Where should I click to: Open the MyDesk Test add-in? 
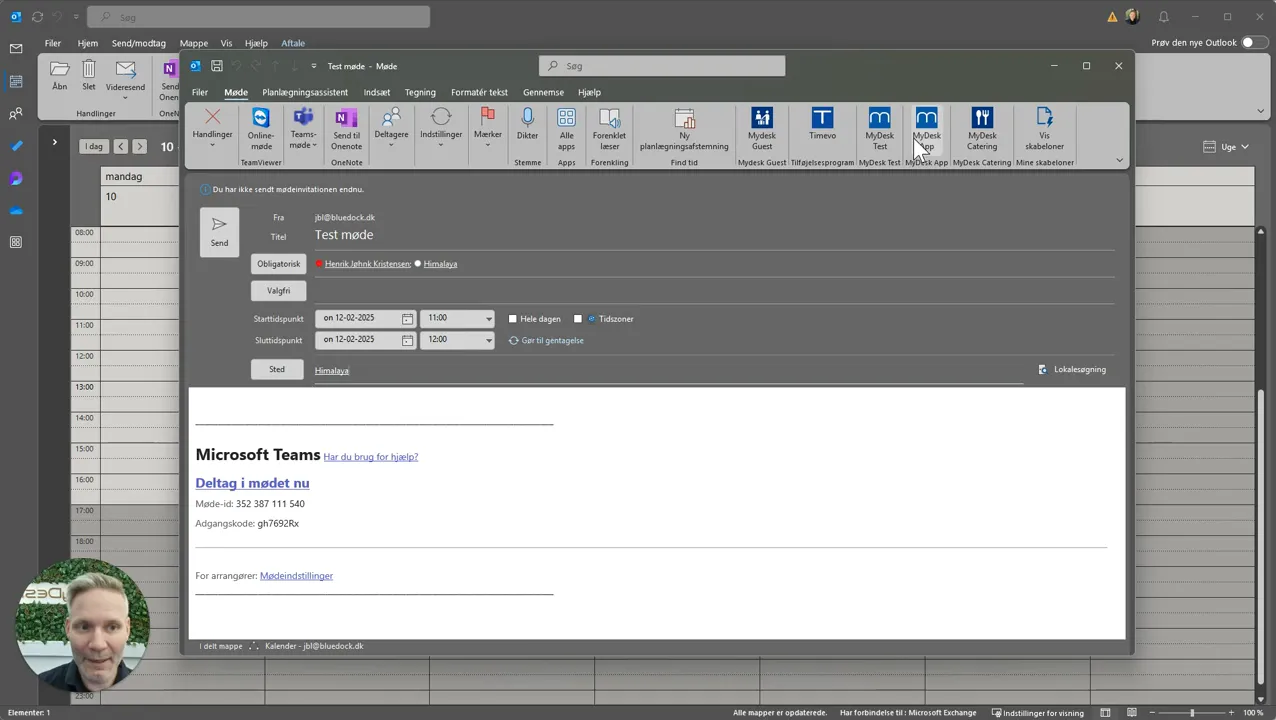pyautogui.click(x=879, y=129)
